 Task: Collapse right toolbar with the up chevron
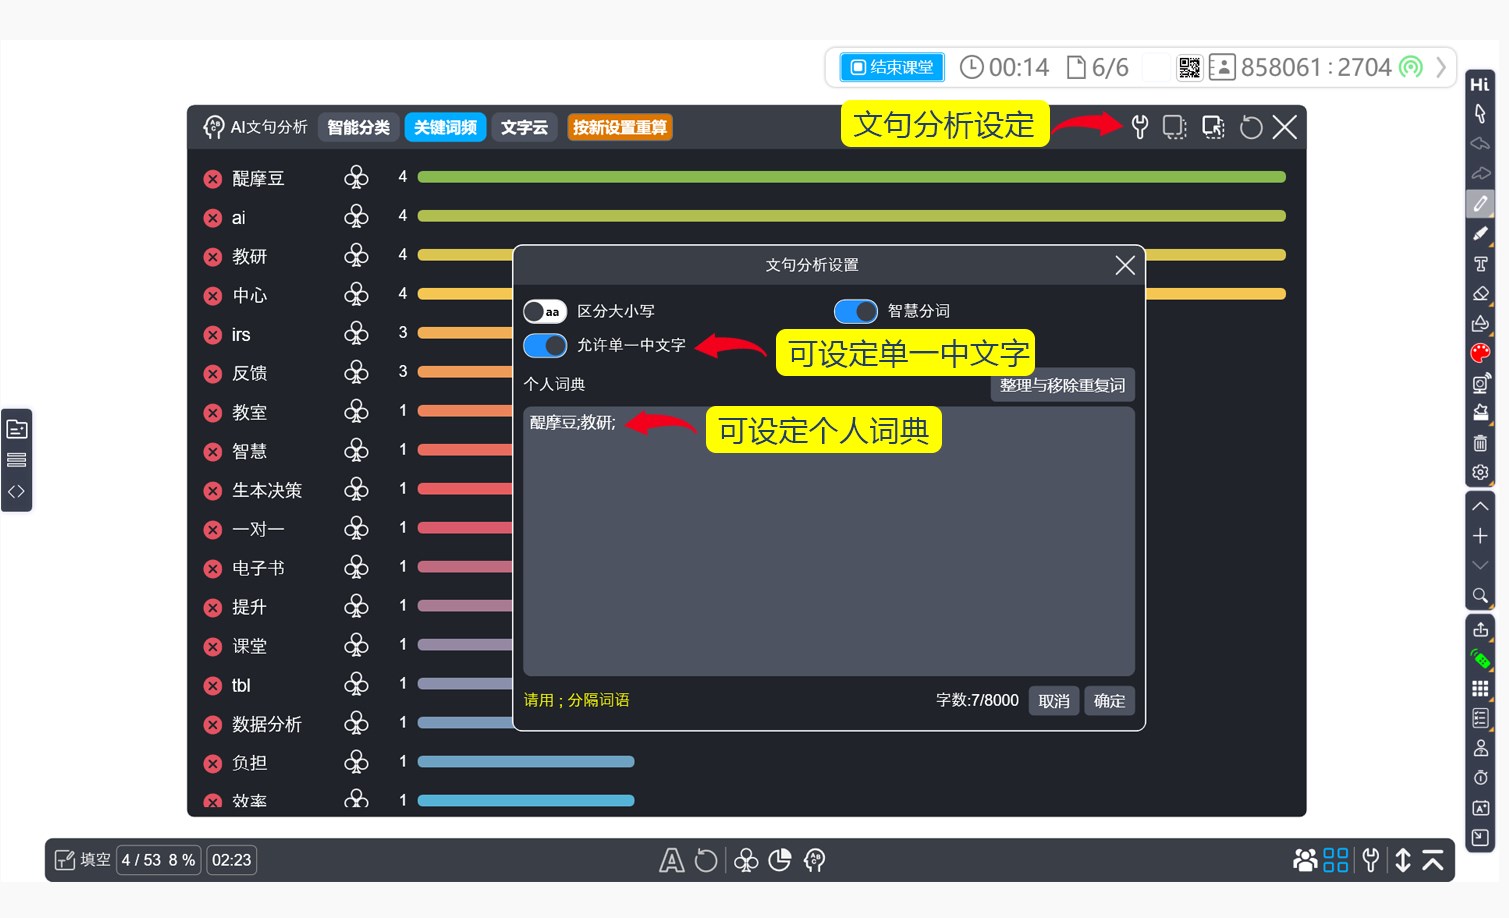(x=1480, y=506)
